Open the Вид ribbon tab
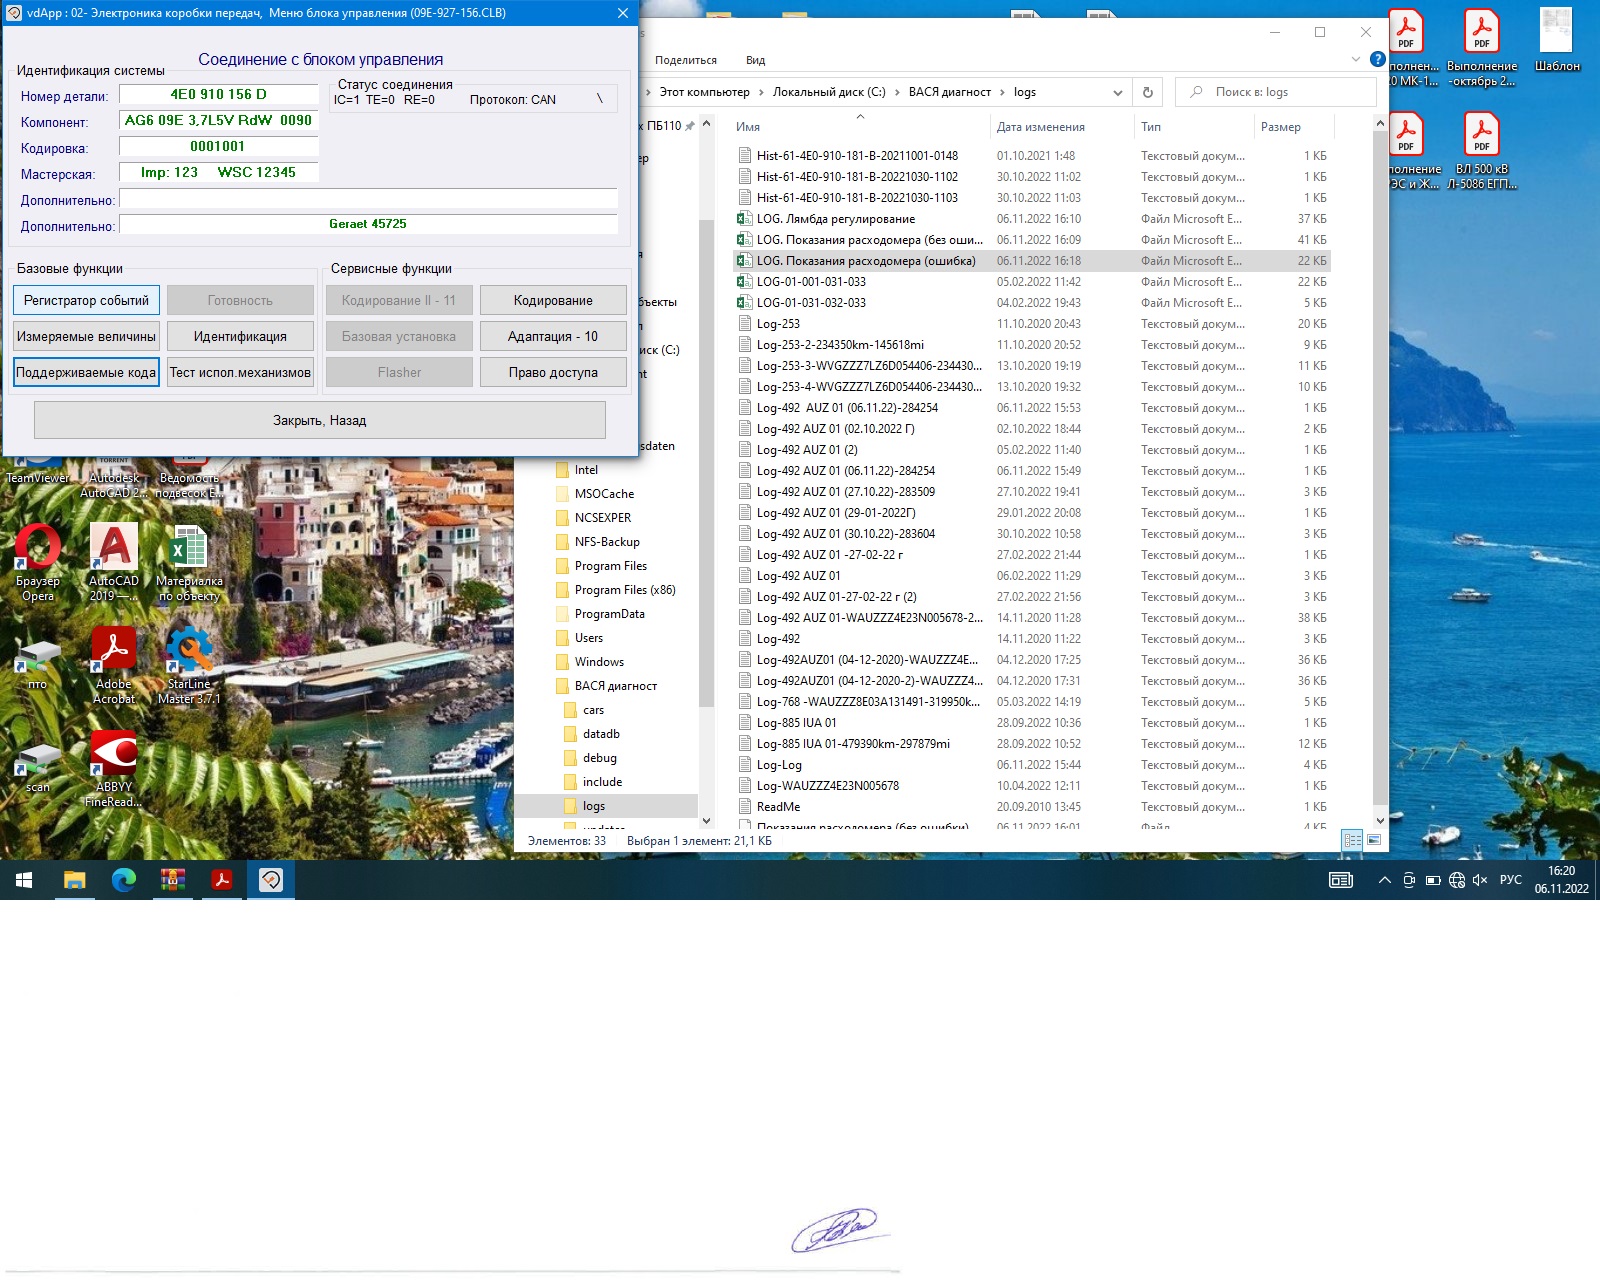The image size is (1600, 1284). pyautogui.click(x=755, y=60)
